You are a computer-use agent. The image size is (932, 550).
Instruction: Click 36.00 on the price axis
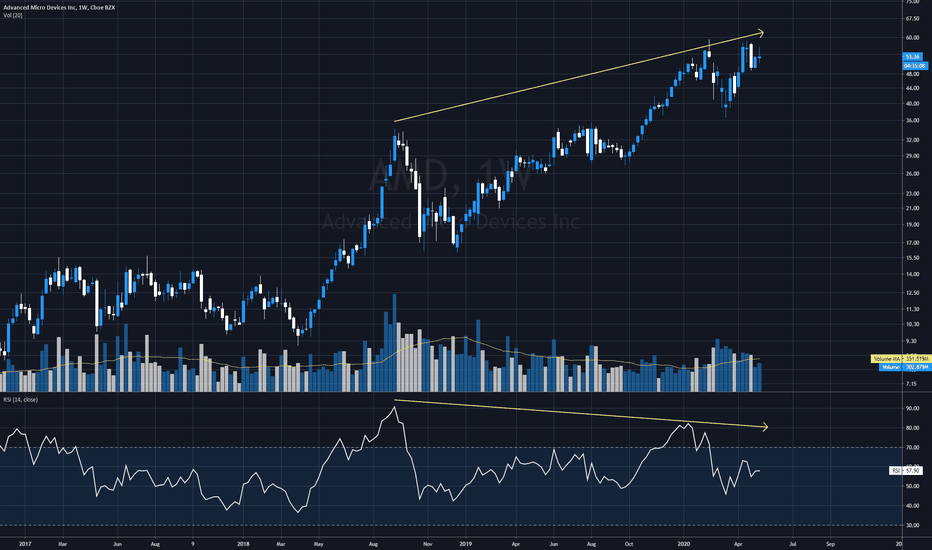(912, 121)
